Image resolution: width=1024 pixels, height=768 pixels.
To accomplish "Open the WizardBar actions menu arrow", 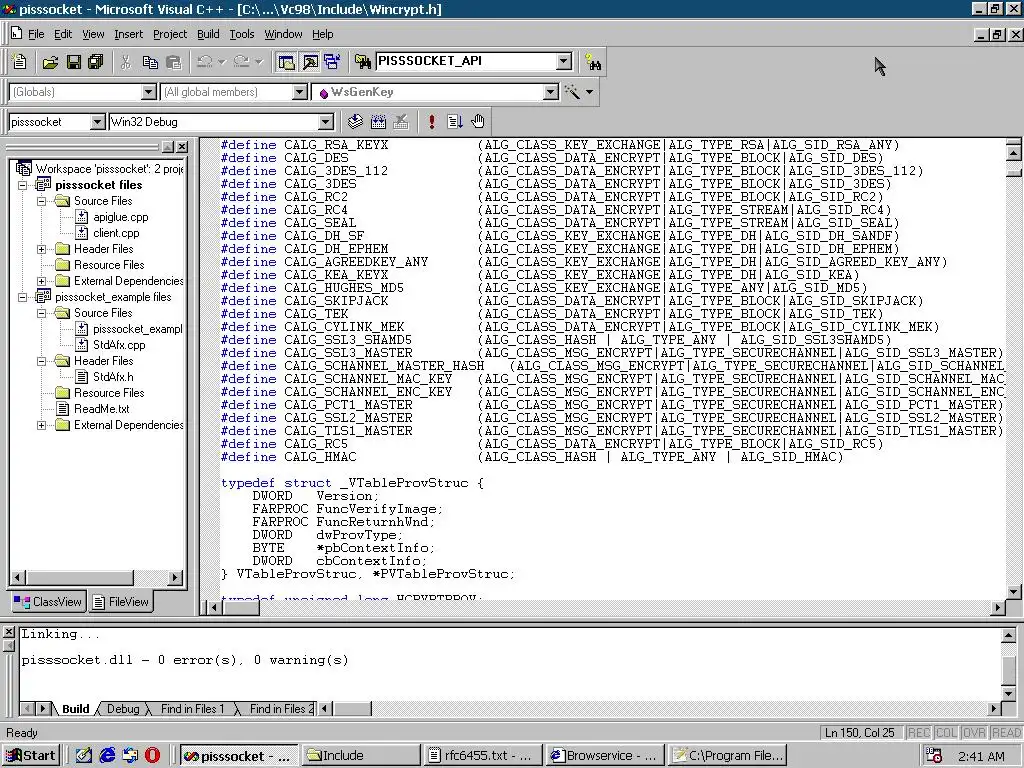I will click(x=590, y=92).
